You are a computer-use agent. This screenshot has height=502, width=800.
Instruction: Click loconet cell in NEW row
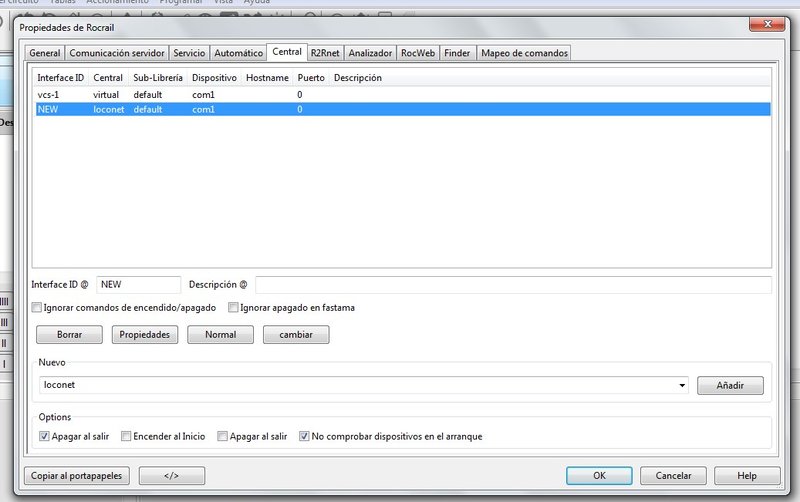(x=109, y=109)
